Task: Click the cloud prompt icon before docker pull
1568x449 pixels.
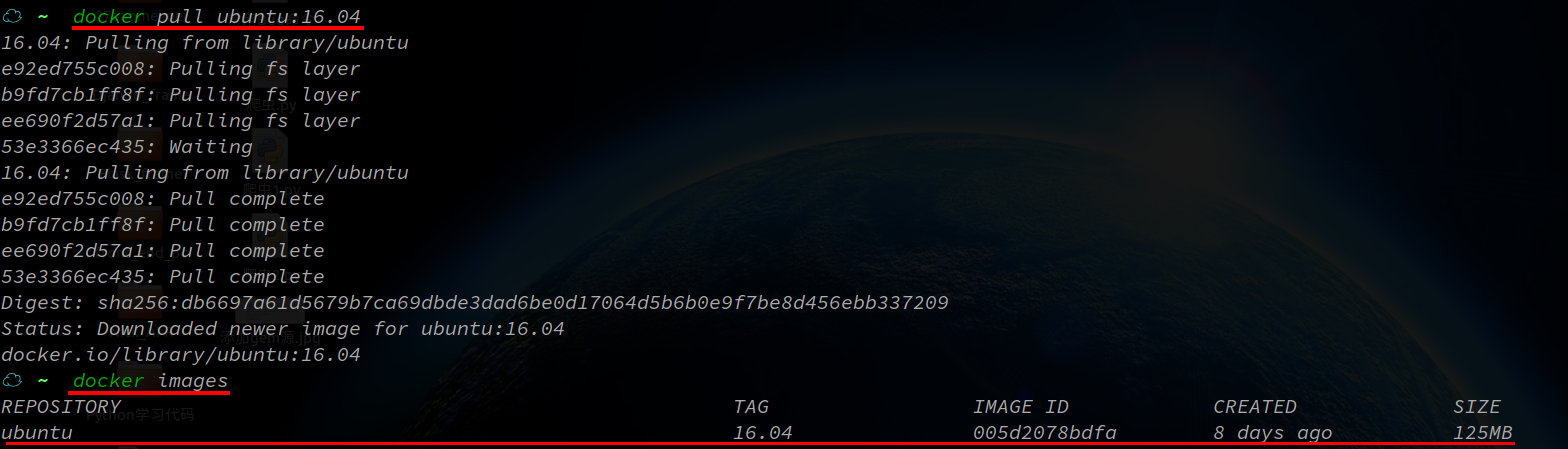Action: (12, 17)
